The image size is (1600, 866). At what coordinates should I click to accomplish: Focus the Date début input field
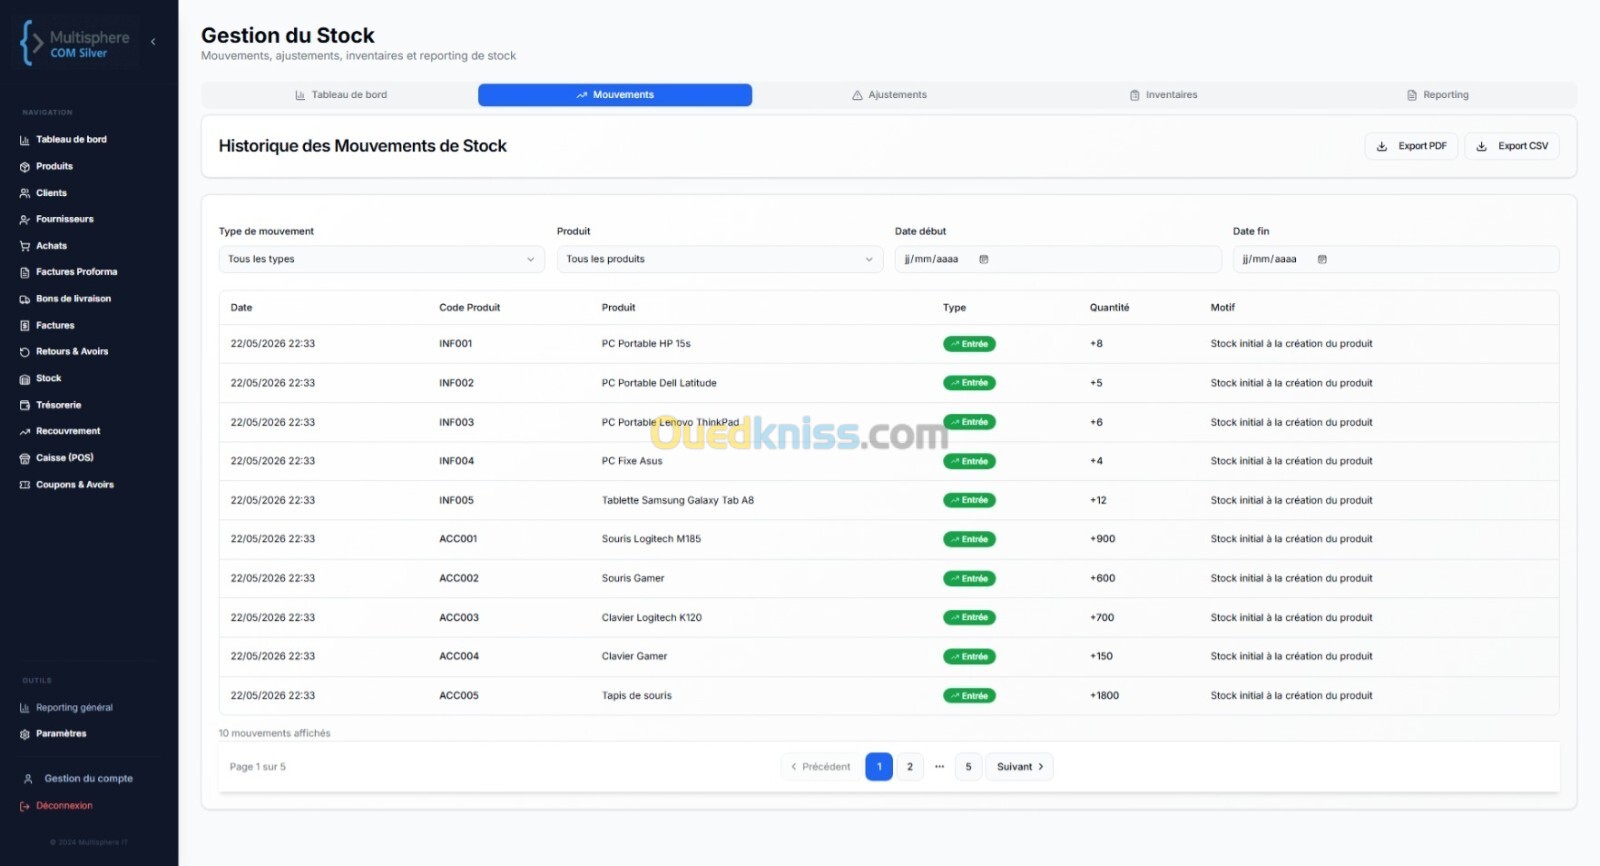(1058, 259)
